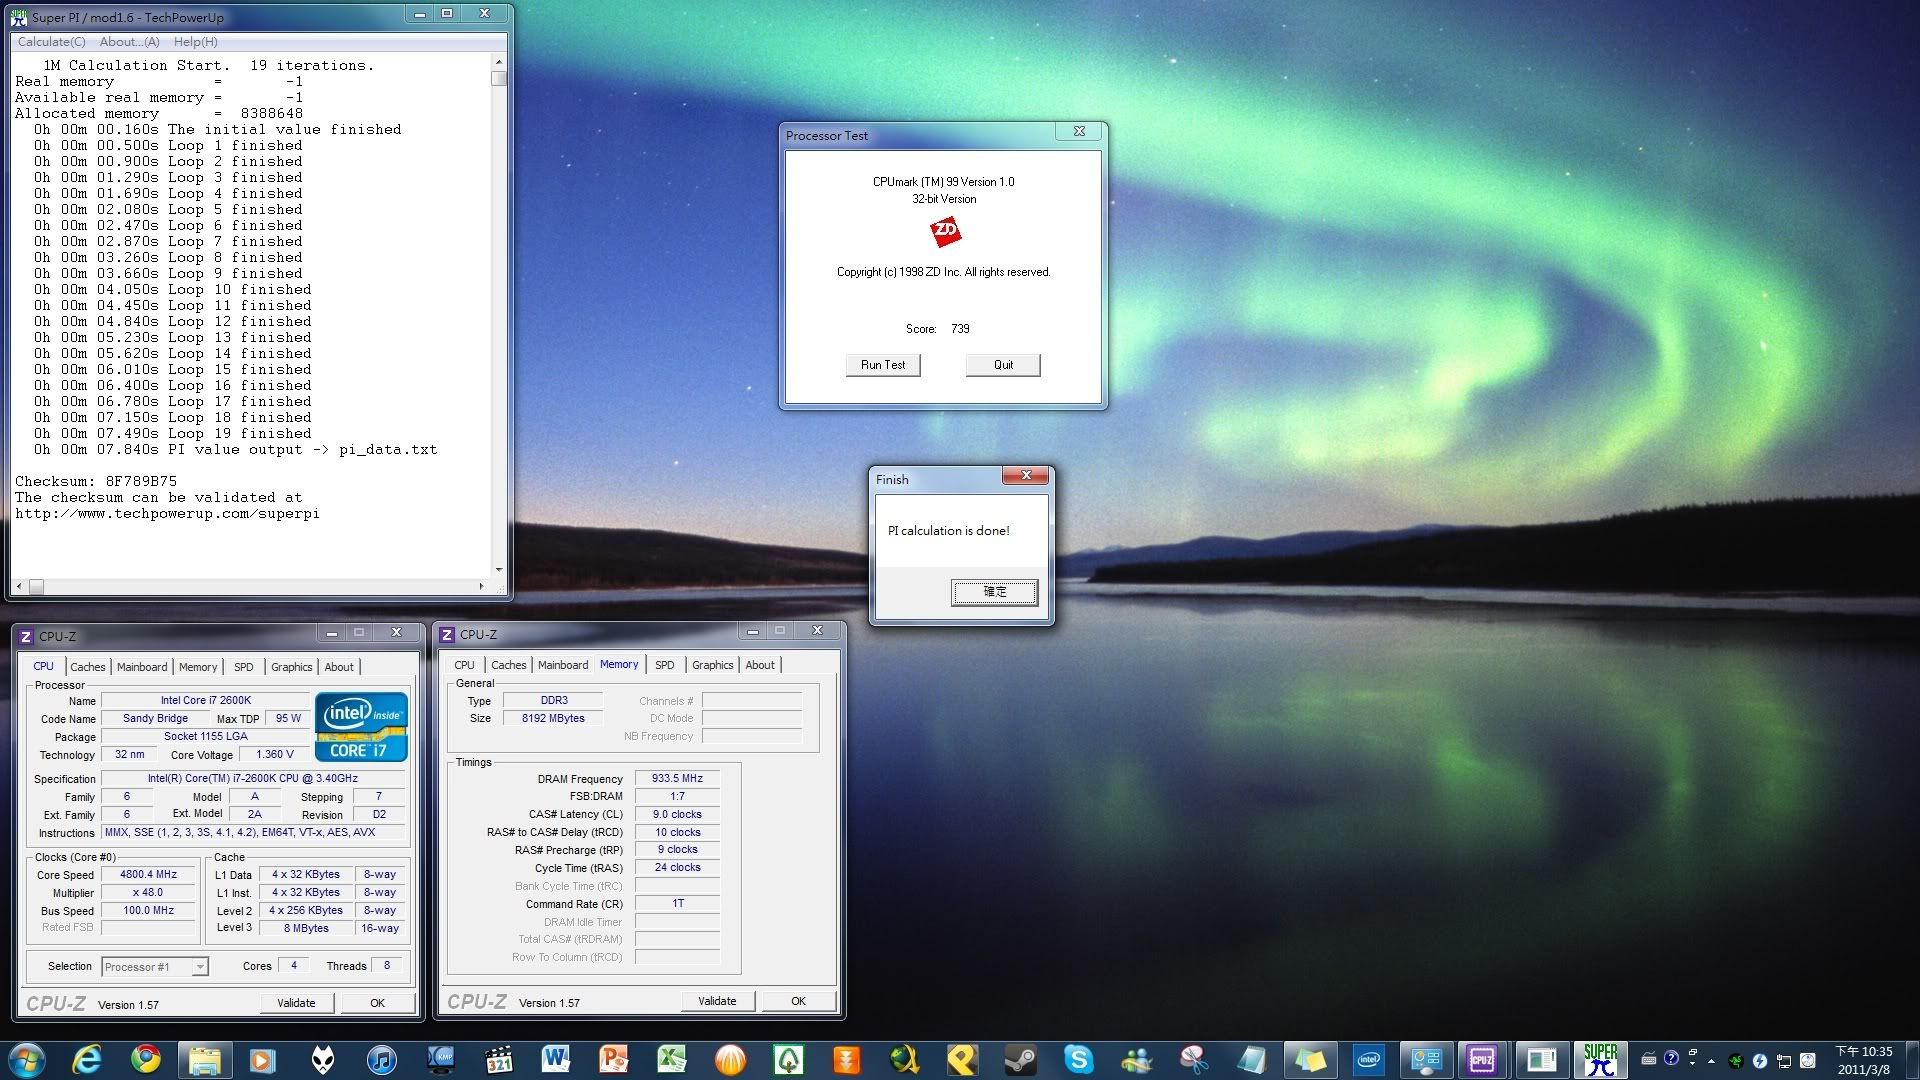Screen dimensions: 1920x1080
Task: Click the network tray icon
Action: (1783, 1060)
